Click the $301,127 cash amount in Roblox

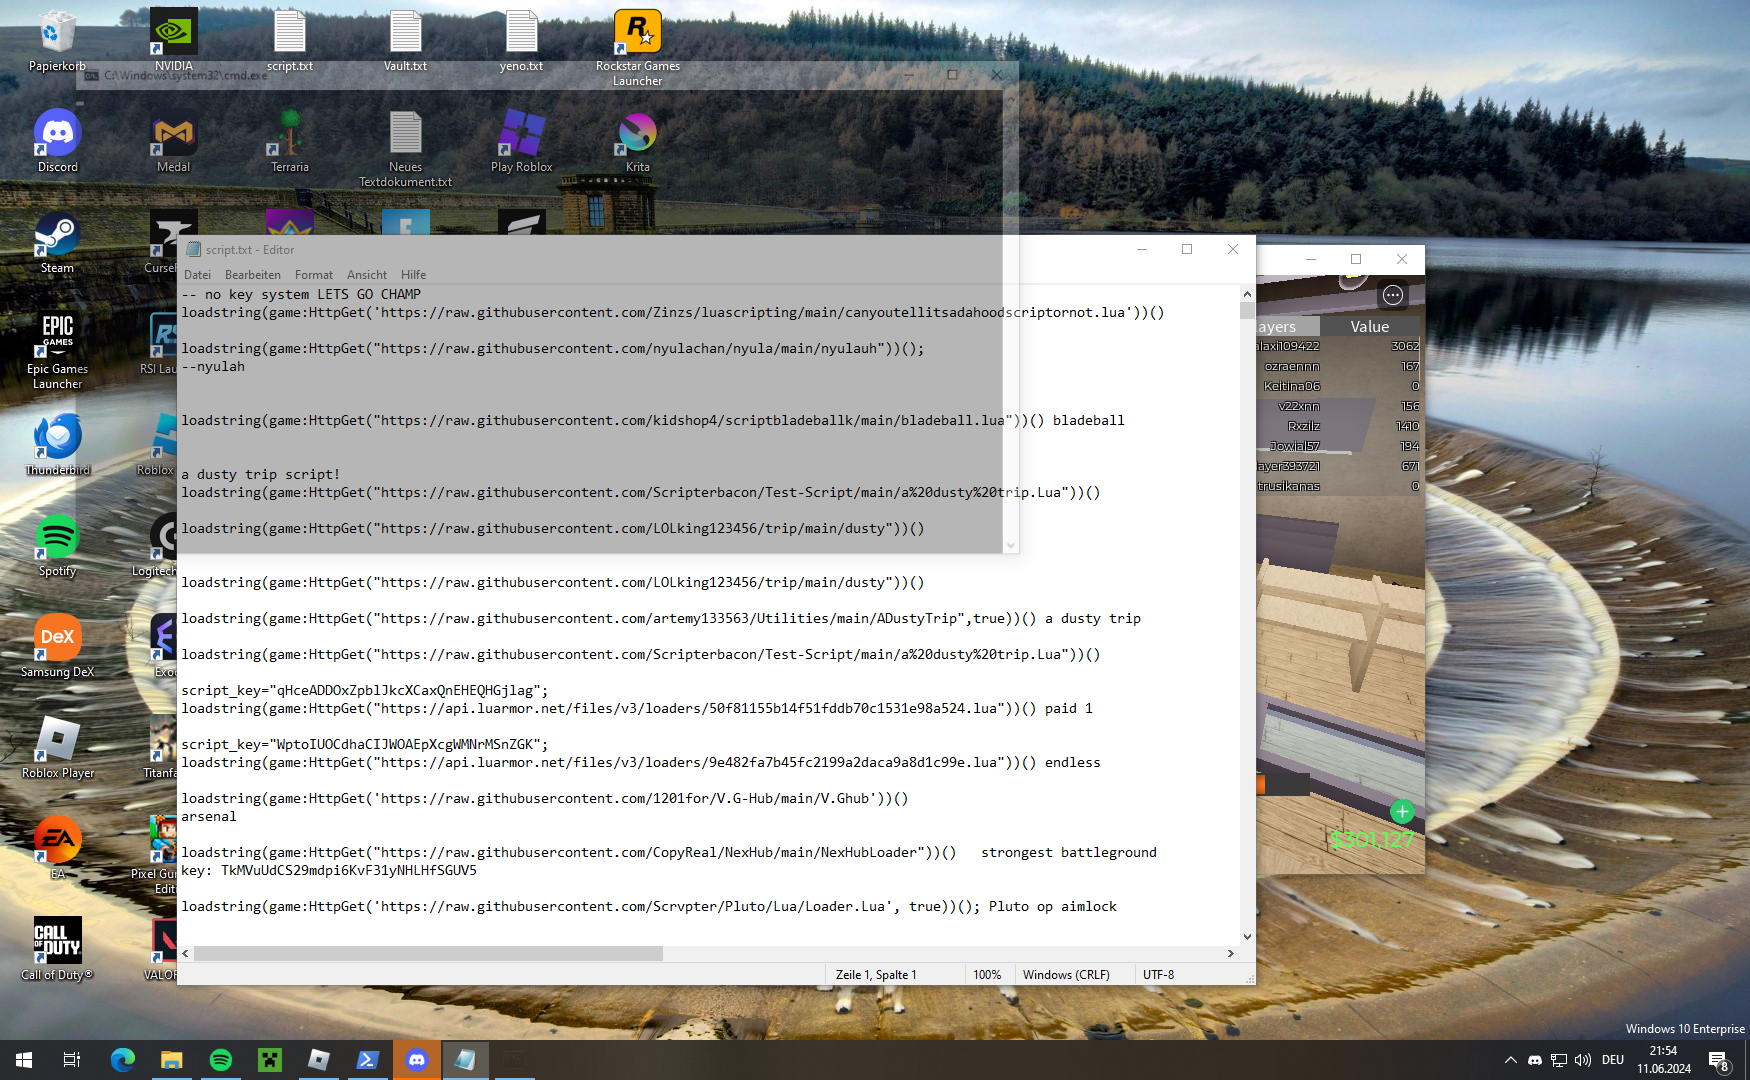[x=1371, y=840]
